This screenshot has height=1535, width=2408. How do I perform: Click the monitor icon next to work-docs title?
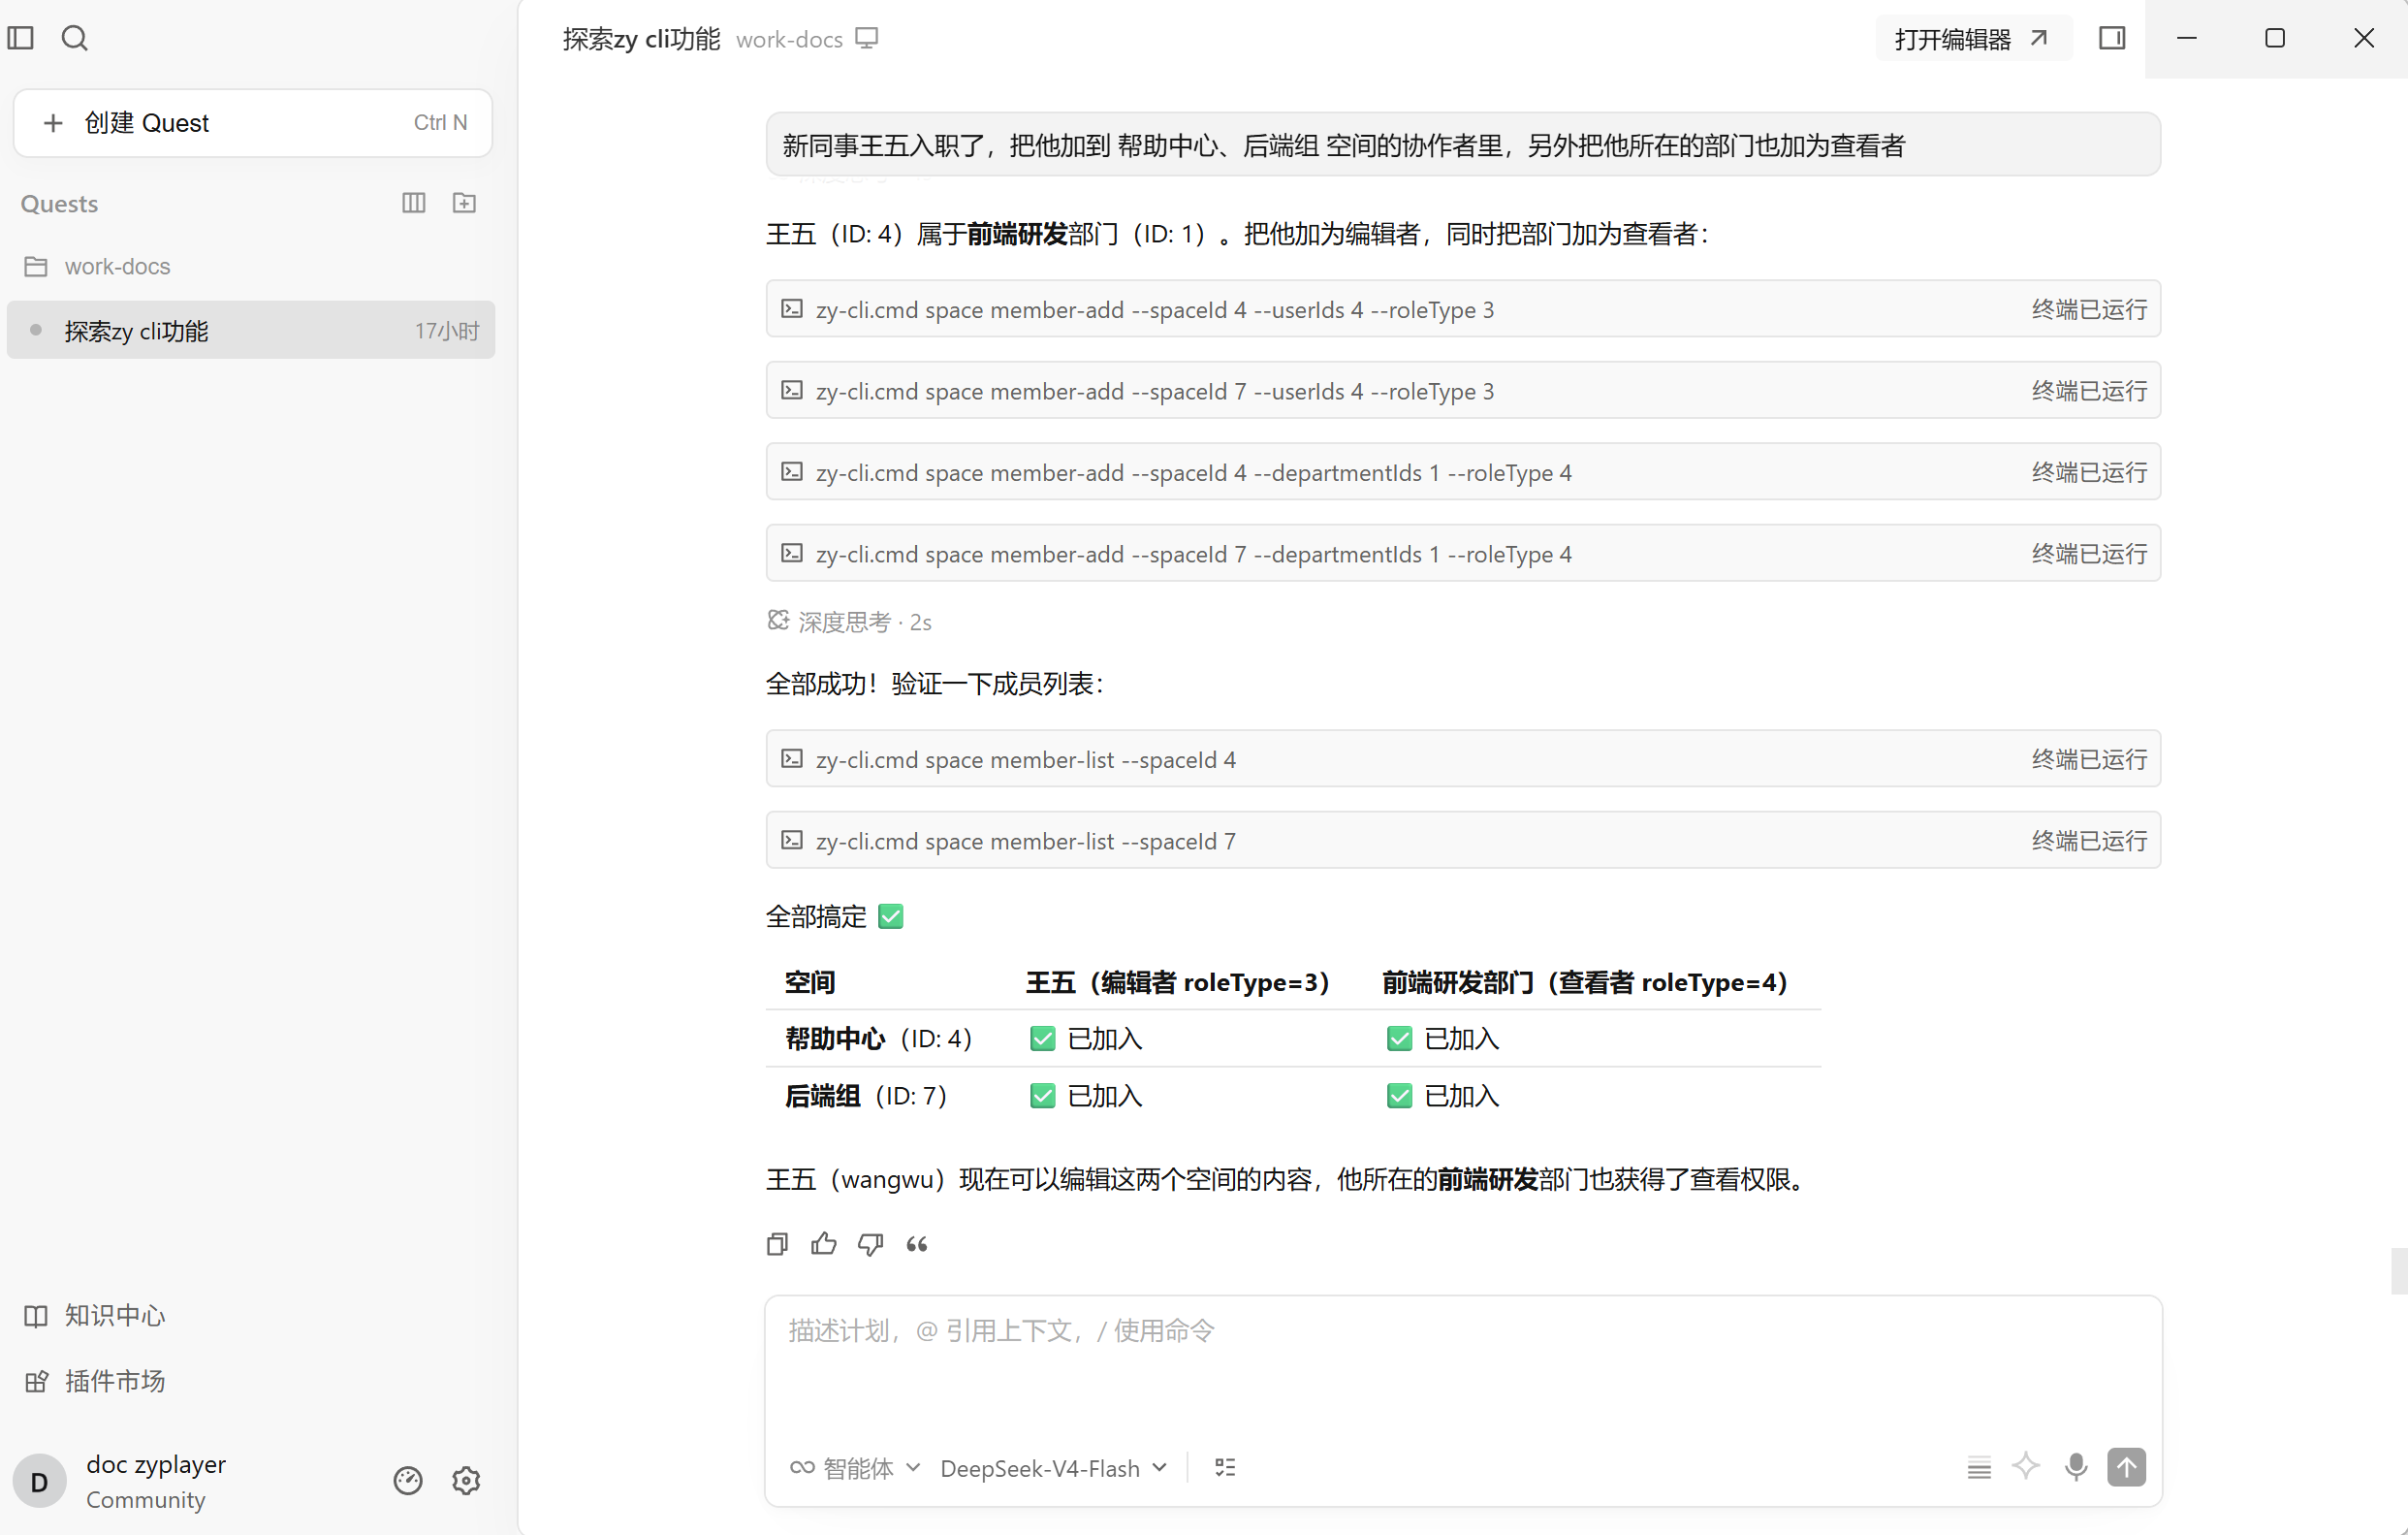[866, 38]
